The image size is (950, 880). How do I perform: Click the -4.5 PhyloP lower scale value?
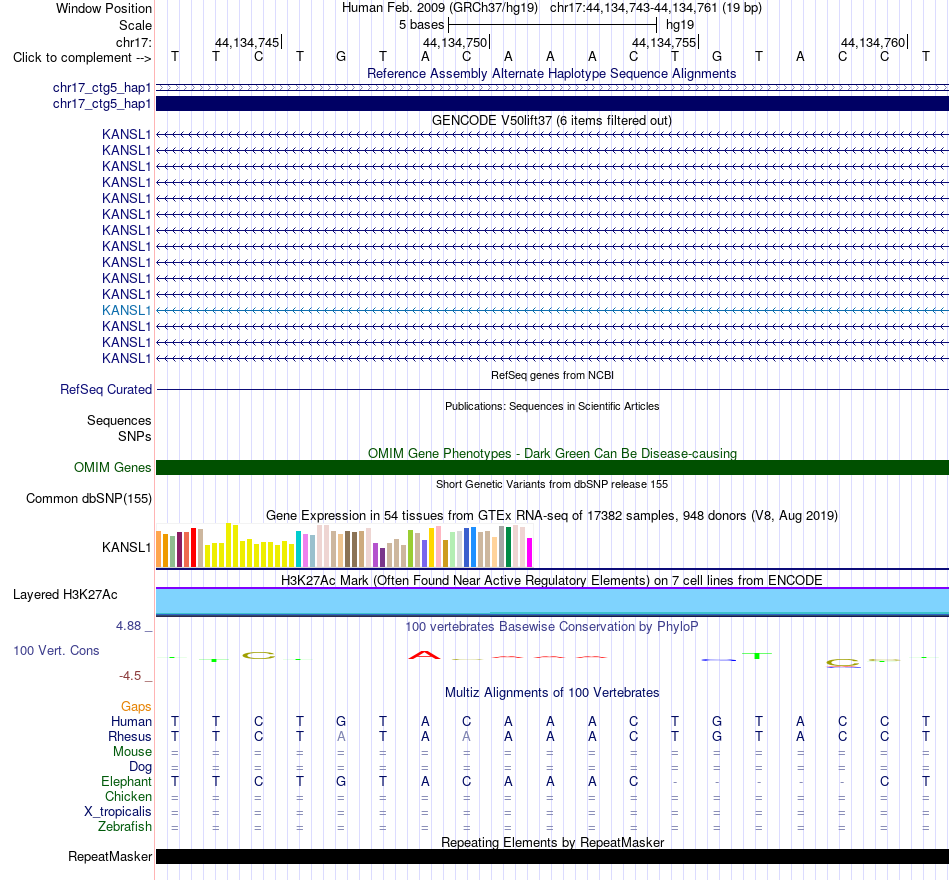[x=130, y=675]
